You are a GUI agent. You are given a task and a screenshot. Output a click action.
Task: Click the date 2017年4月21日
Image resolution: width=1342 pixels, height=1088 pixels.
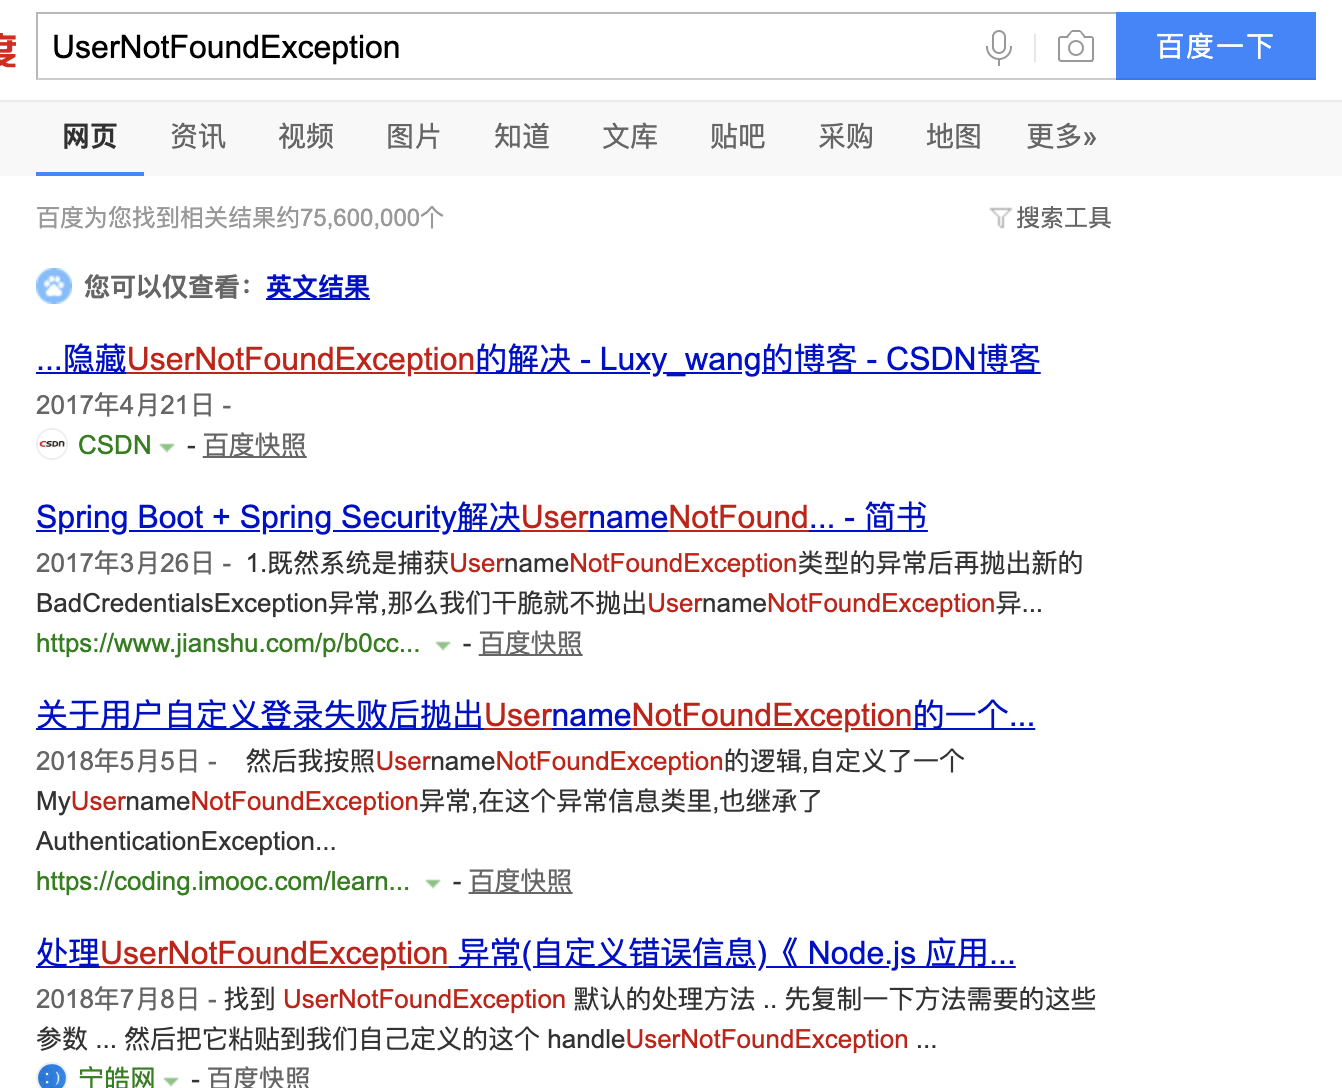pos(125,405)
